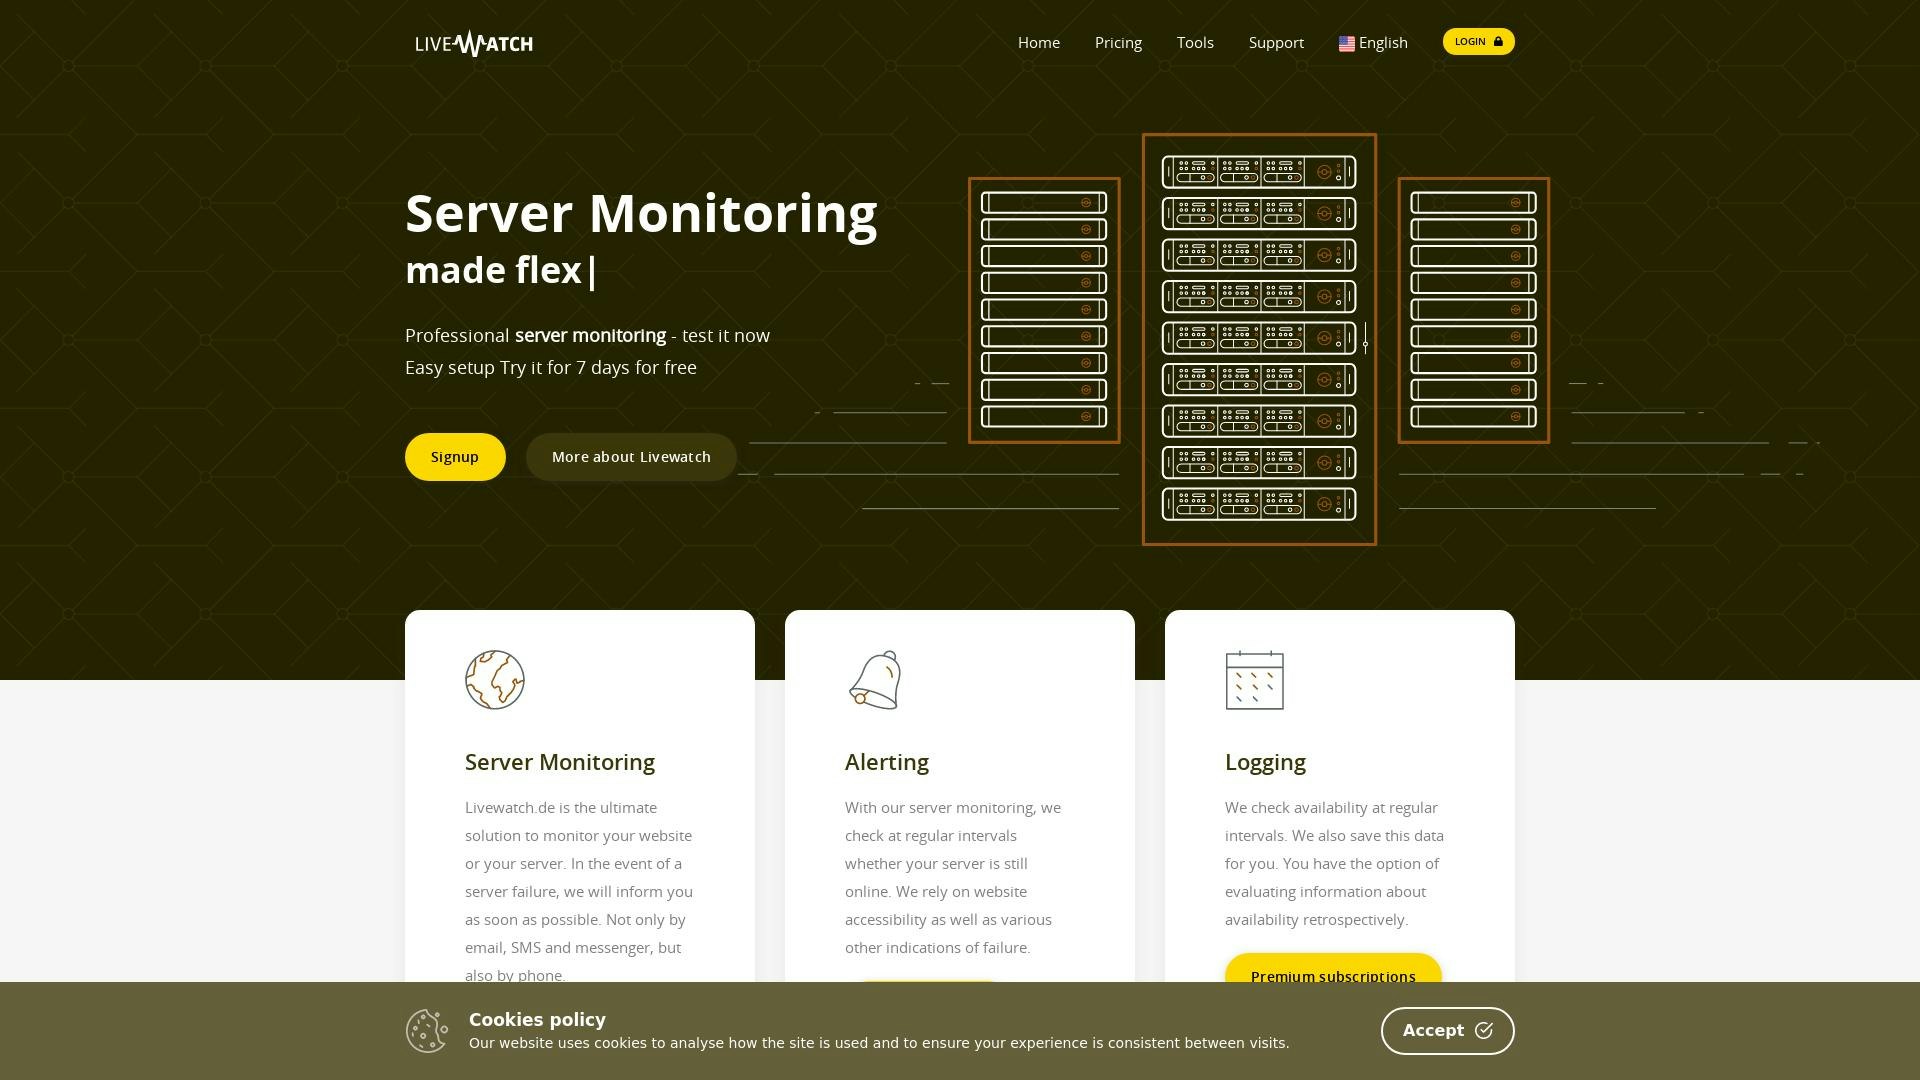This screenshot has height=1080, width=1920.
Task: Open the Tools menu item
Action: coord(1195,43)
